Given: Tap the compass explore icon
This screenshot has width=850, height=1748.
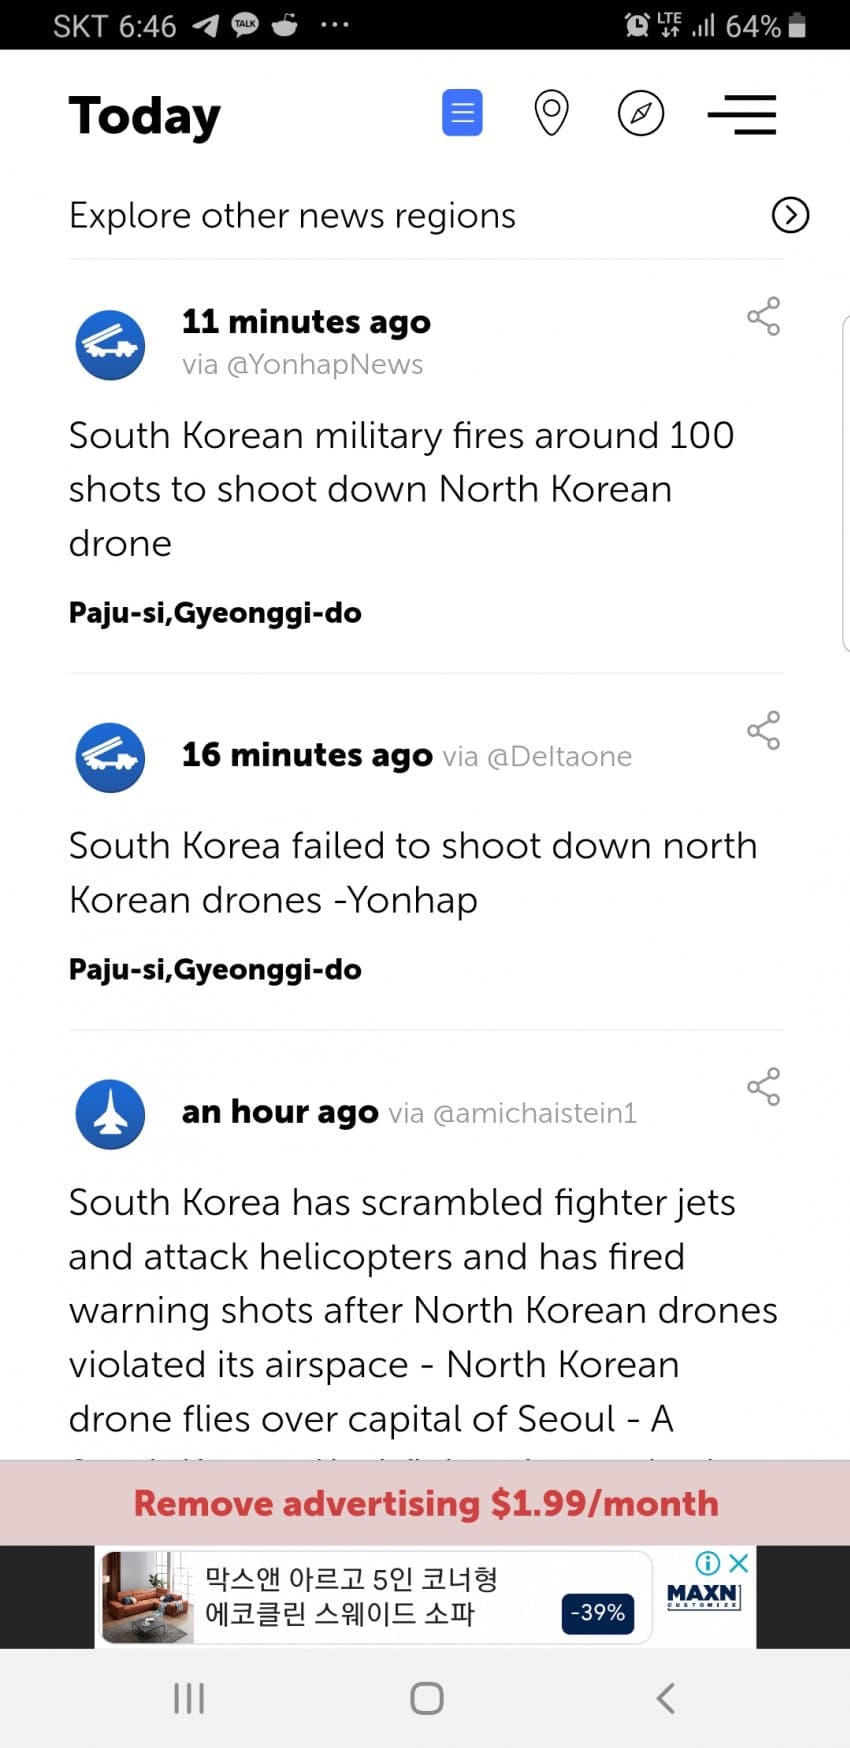Looking at the screenshot, I should 641,113.
